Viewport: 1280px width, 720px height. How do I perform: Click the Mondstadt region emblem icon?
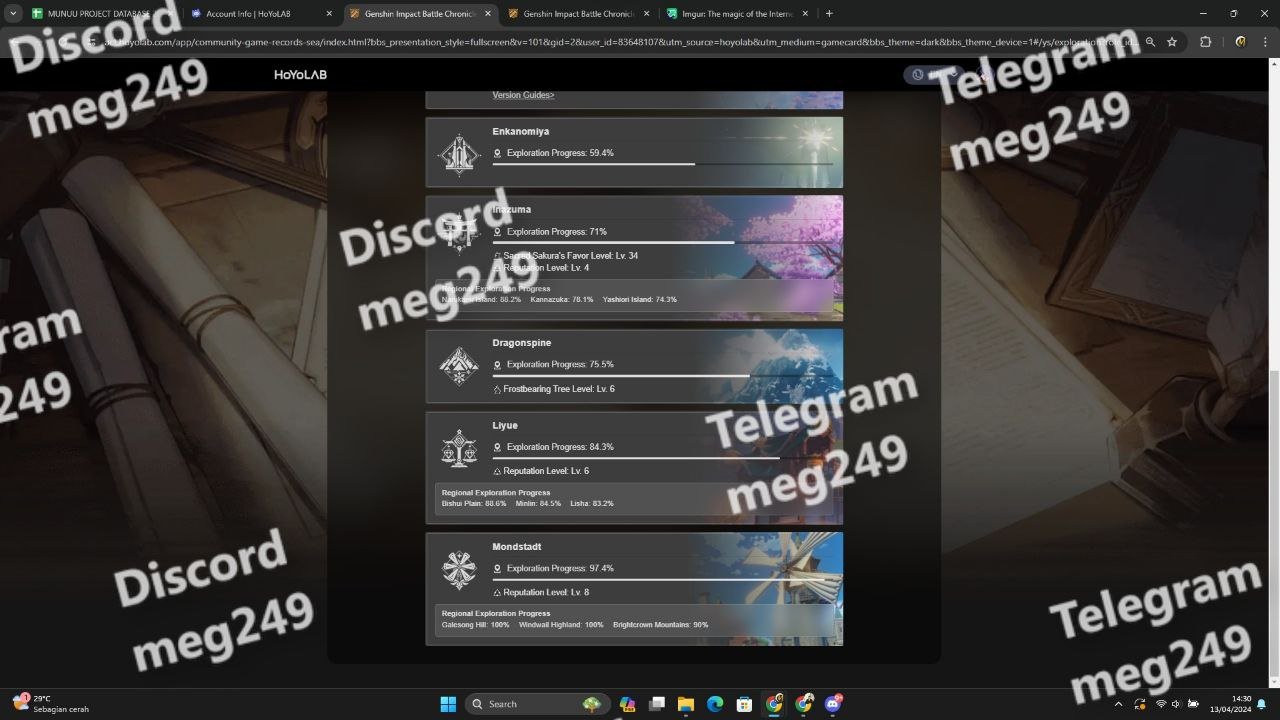[459, 570]
